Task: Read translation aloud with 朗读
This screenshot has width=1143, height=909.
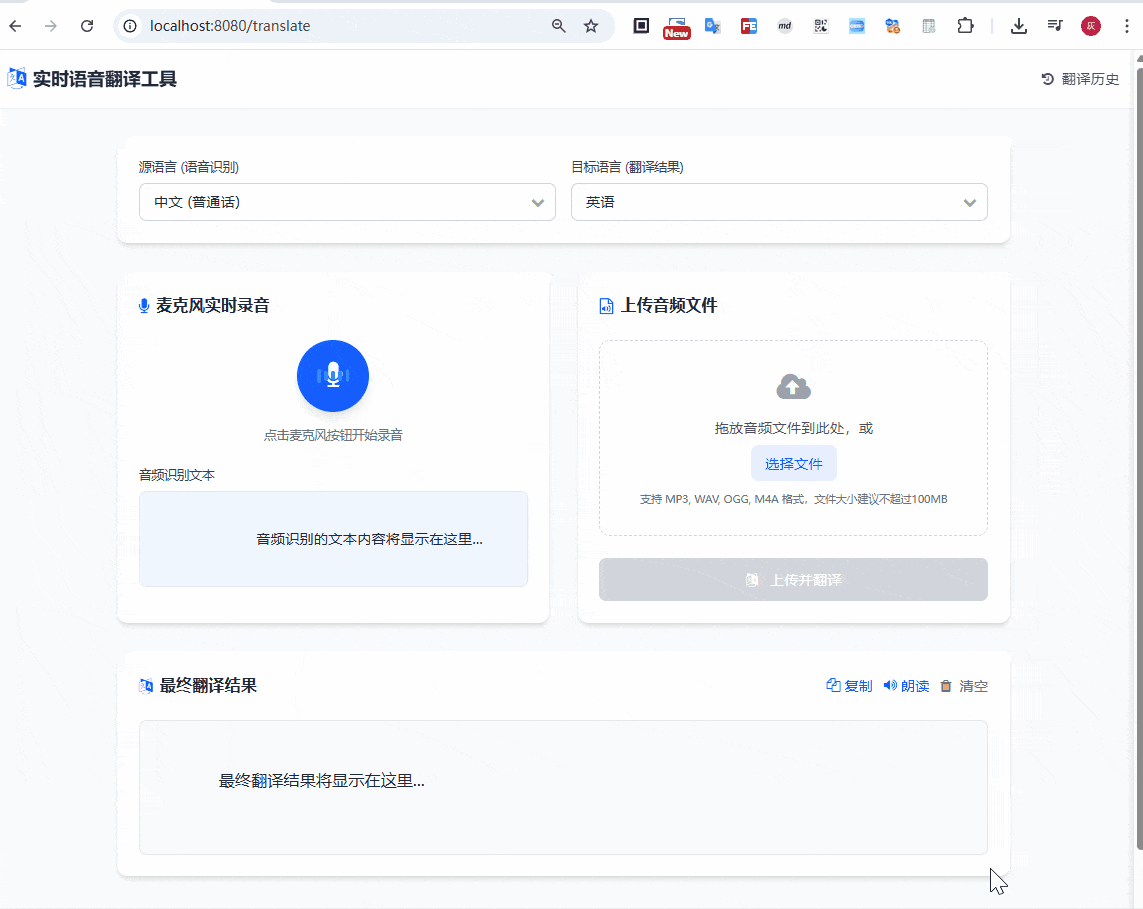Action: coord(906,686)
